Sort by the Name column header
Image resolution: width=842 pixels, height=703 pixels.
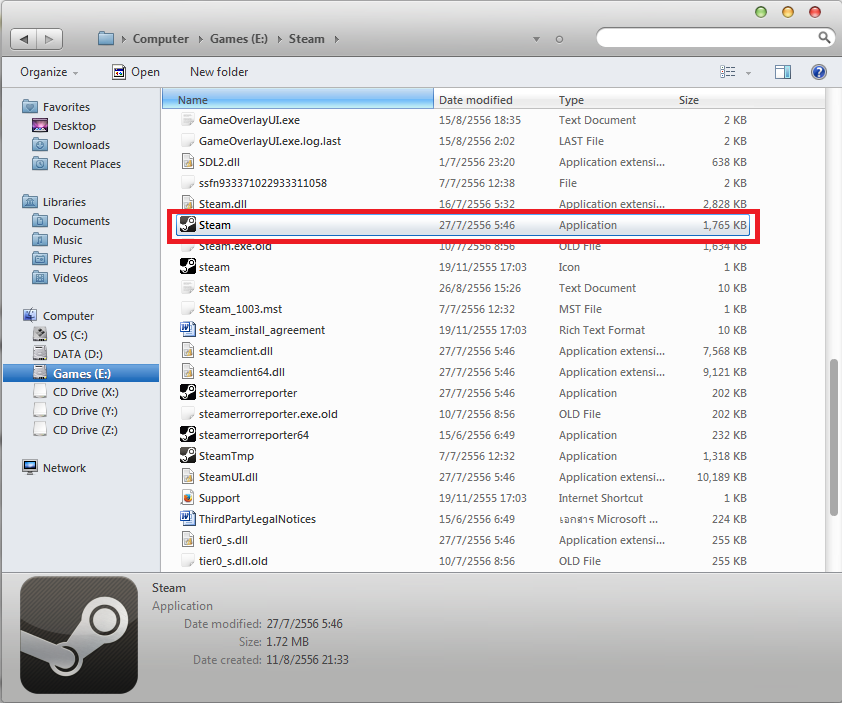click(297, 100)
